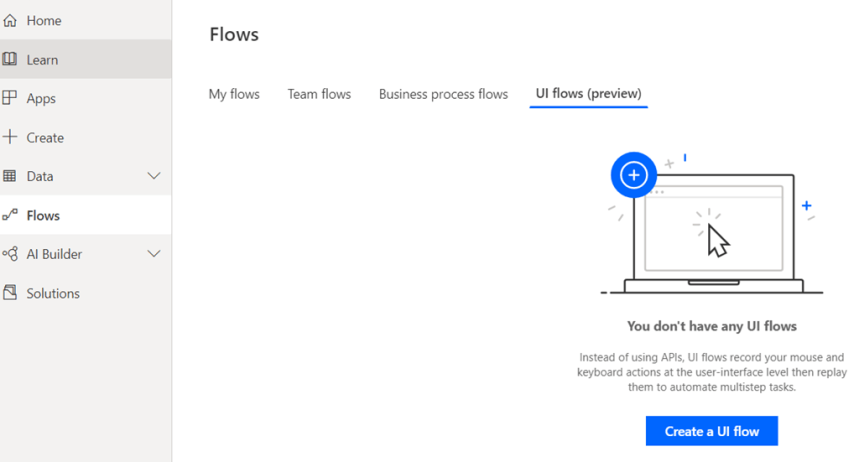Click the Solutions icon in sidebar
Viewport: 859px width, 462px height.
pyautogui.click(x=10, y=293)
